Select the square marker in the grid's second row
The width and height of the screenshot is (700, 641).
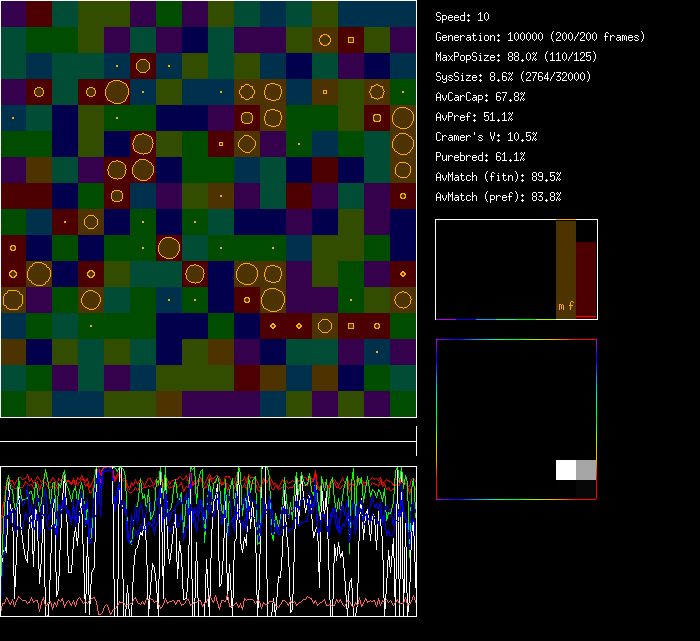pyautogui.click(x=351, y=41)
